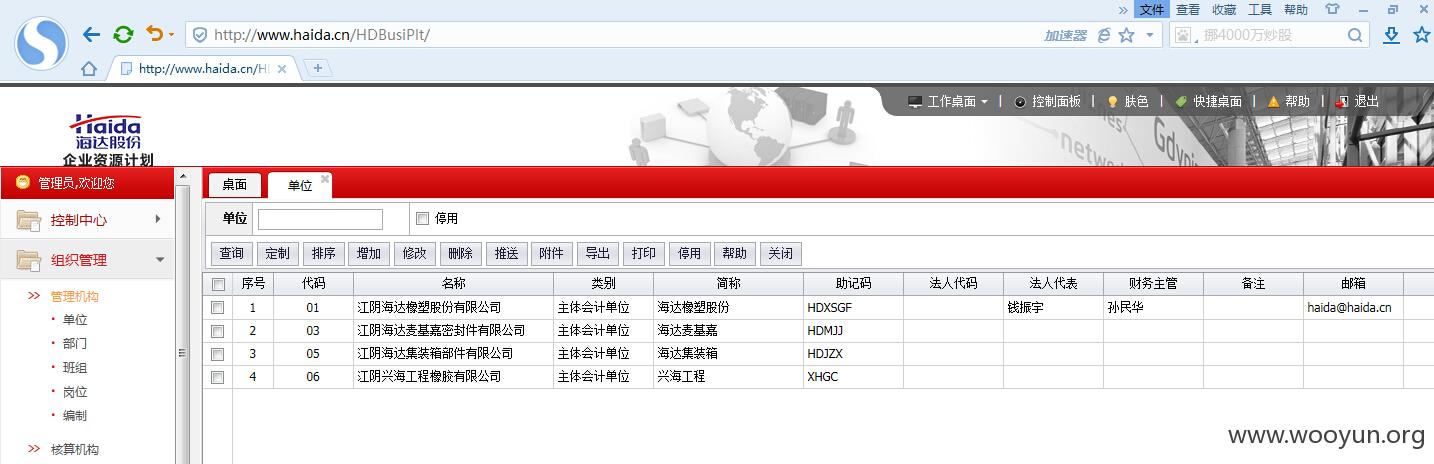Viewport: 1434px width, 464px height.
Task: Open the 快捷桌面 shortcut desktop
Action: (1208, 101)
